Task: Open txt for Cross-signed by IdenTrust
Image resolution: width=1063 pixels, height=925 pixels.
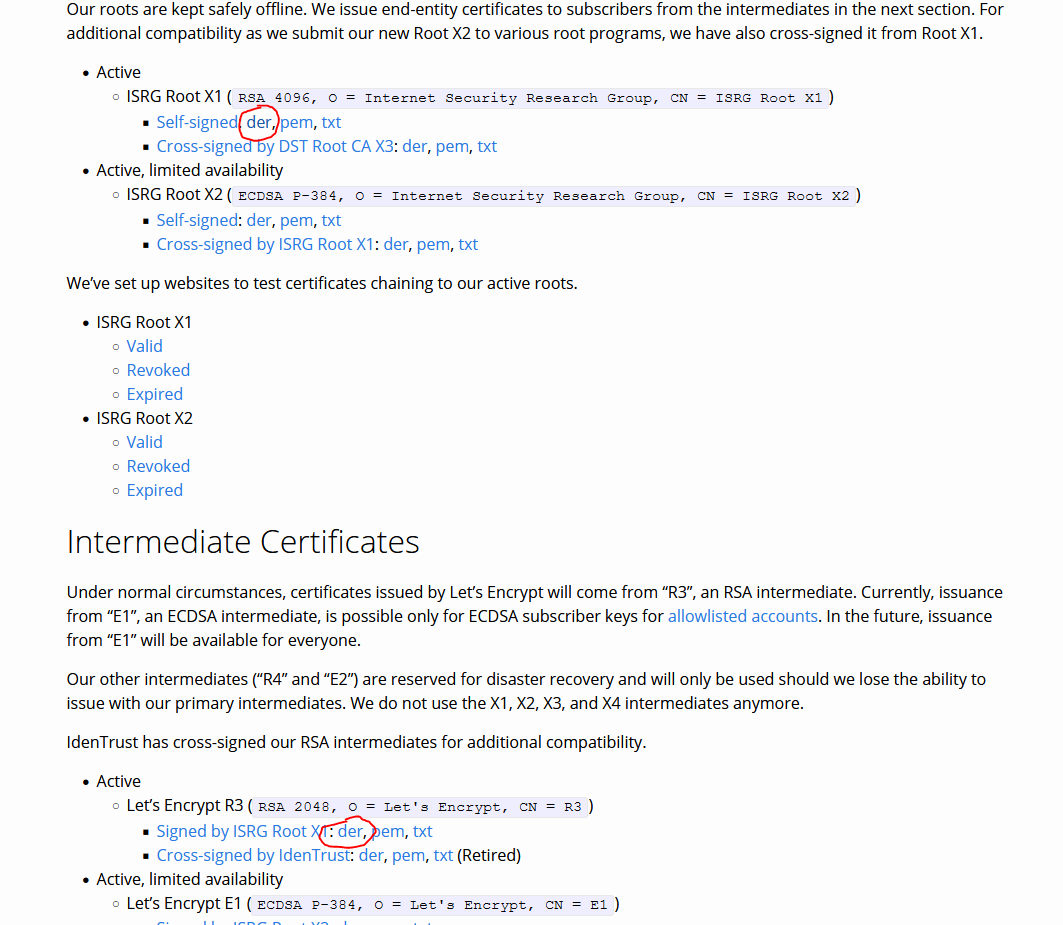Action: [443, 855]
